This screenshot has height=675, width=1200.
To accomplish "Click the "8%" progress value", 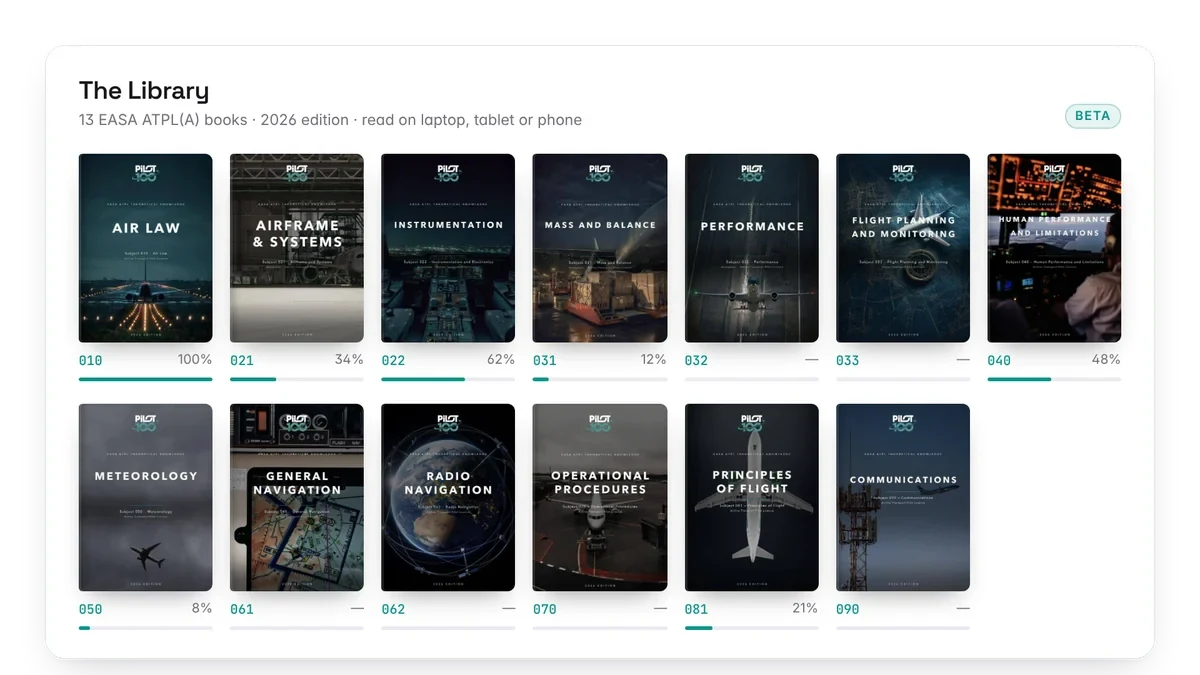I will (x=202, y=608).
